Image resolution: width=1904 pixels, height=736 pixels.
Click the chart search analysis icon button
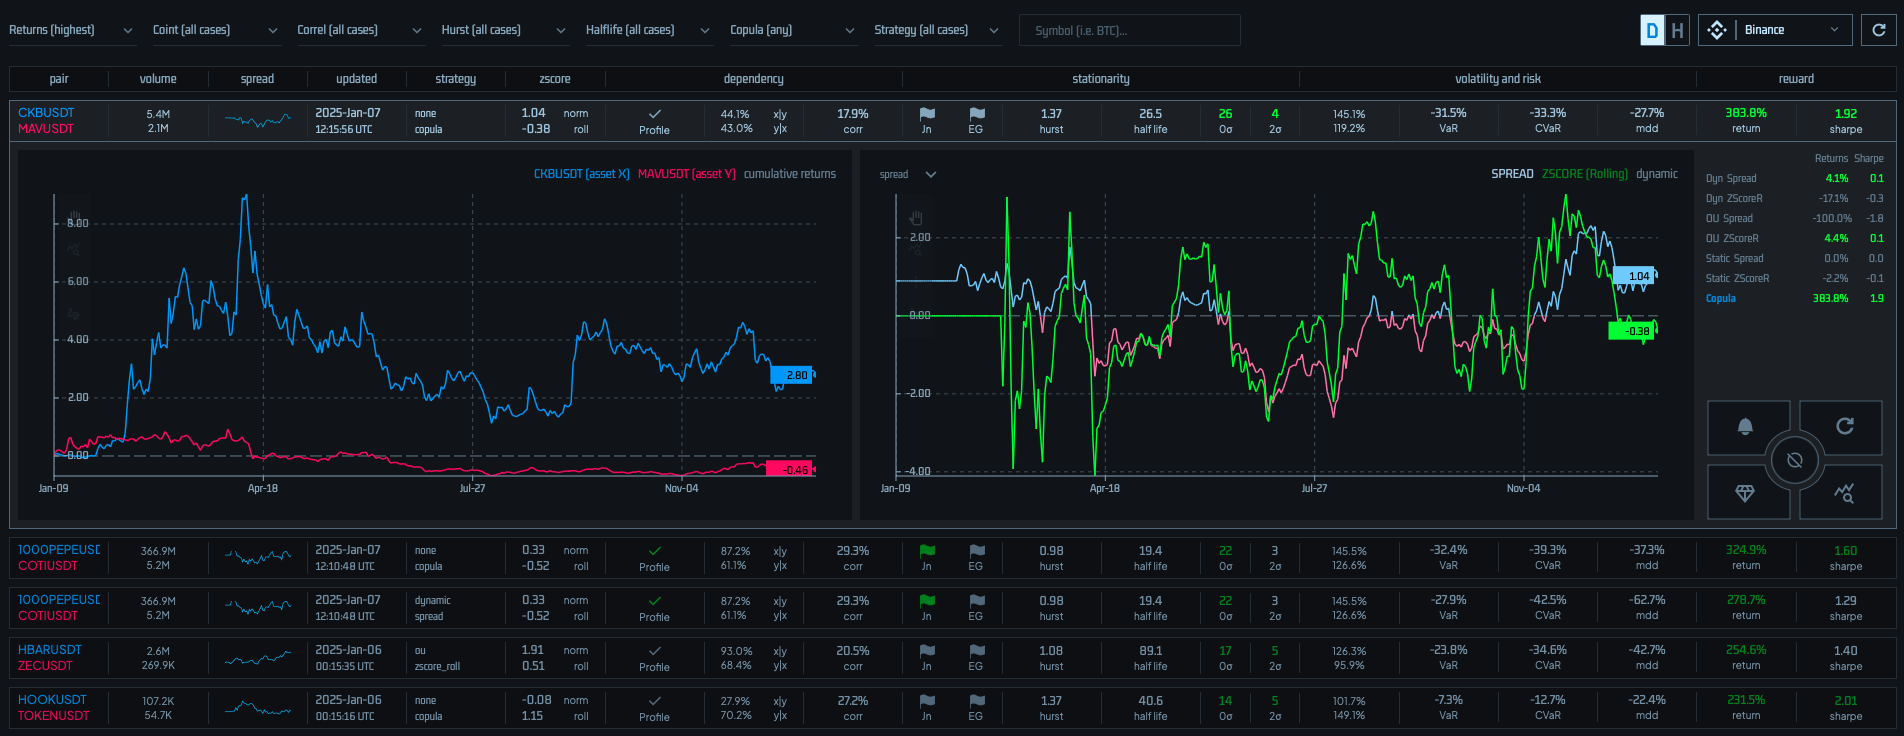(1845, 493)
